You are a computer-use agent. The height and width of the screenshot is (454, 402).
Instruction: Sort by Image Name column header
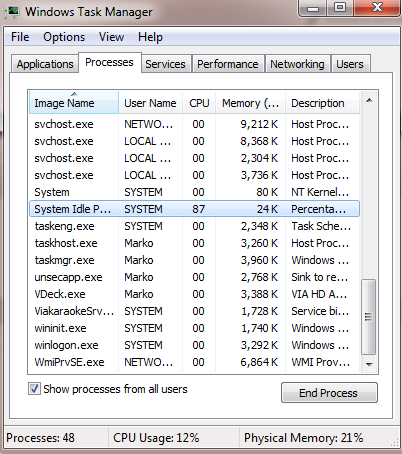click(74, 103)
